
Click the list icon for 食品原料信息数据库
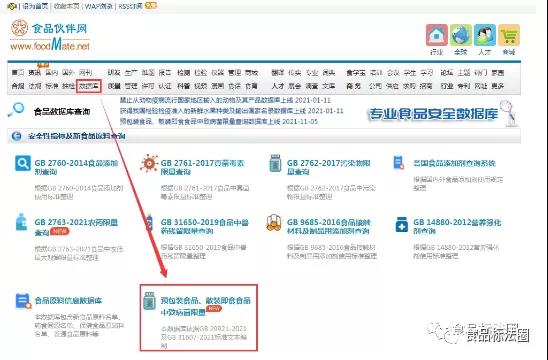pyautogui.click(x=23, y=301)
